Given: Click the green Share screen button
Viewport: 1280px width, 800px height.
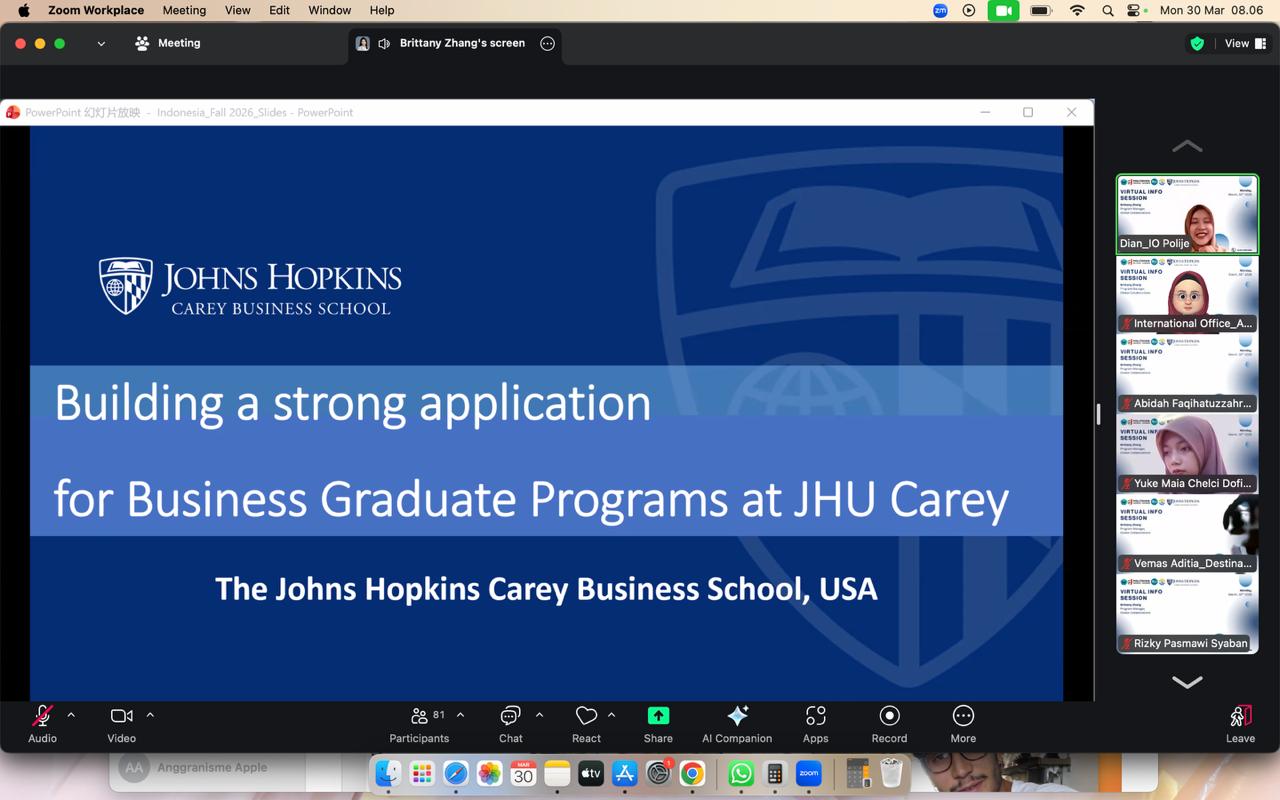Looking at the screenshot, I should tap(658, 724).
